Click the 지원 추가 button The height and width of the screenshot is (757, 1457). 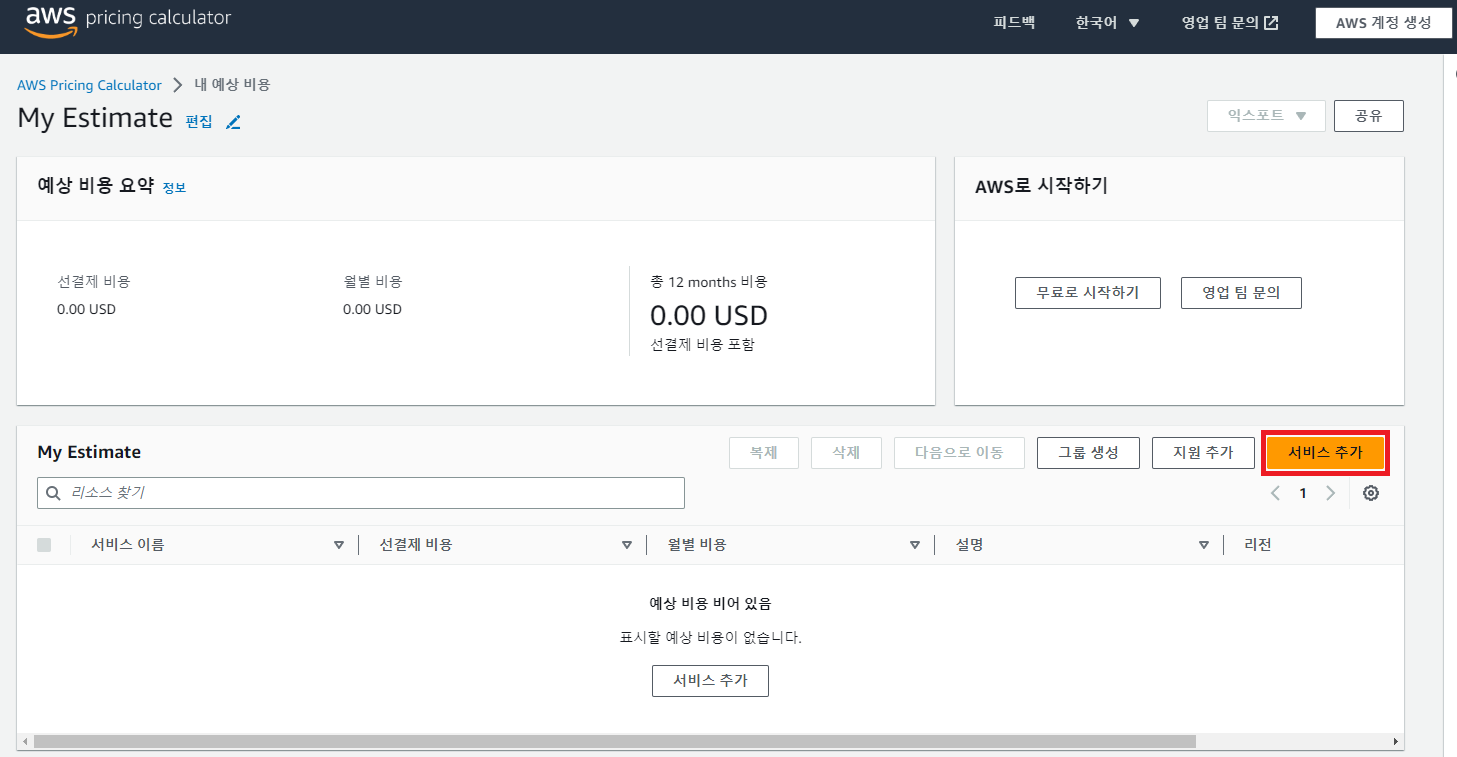point(1203,453)
